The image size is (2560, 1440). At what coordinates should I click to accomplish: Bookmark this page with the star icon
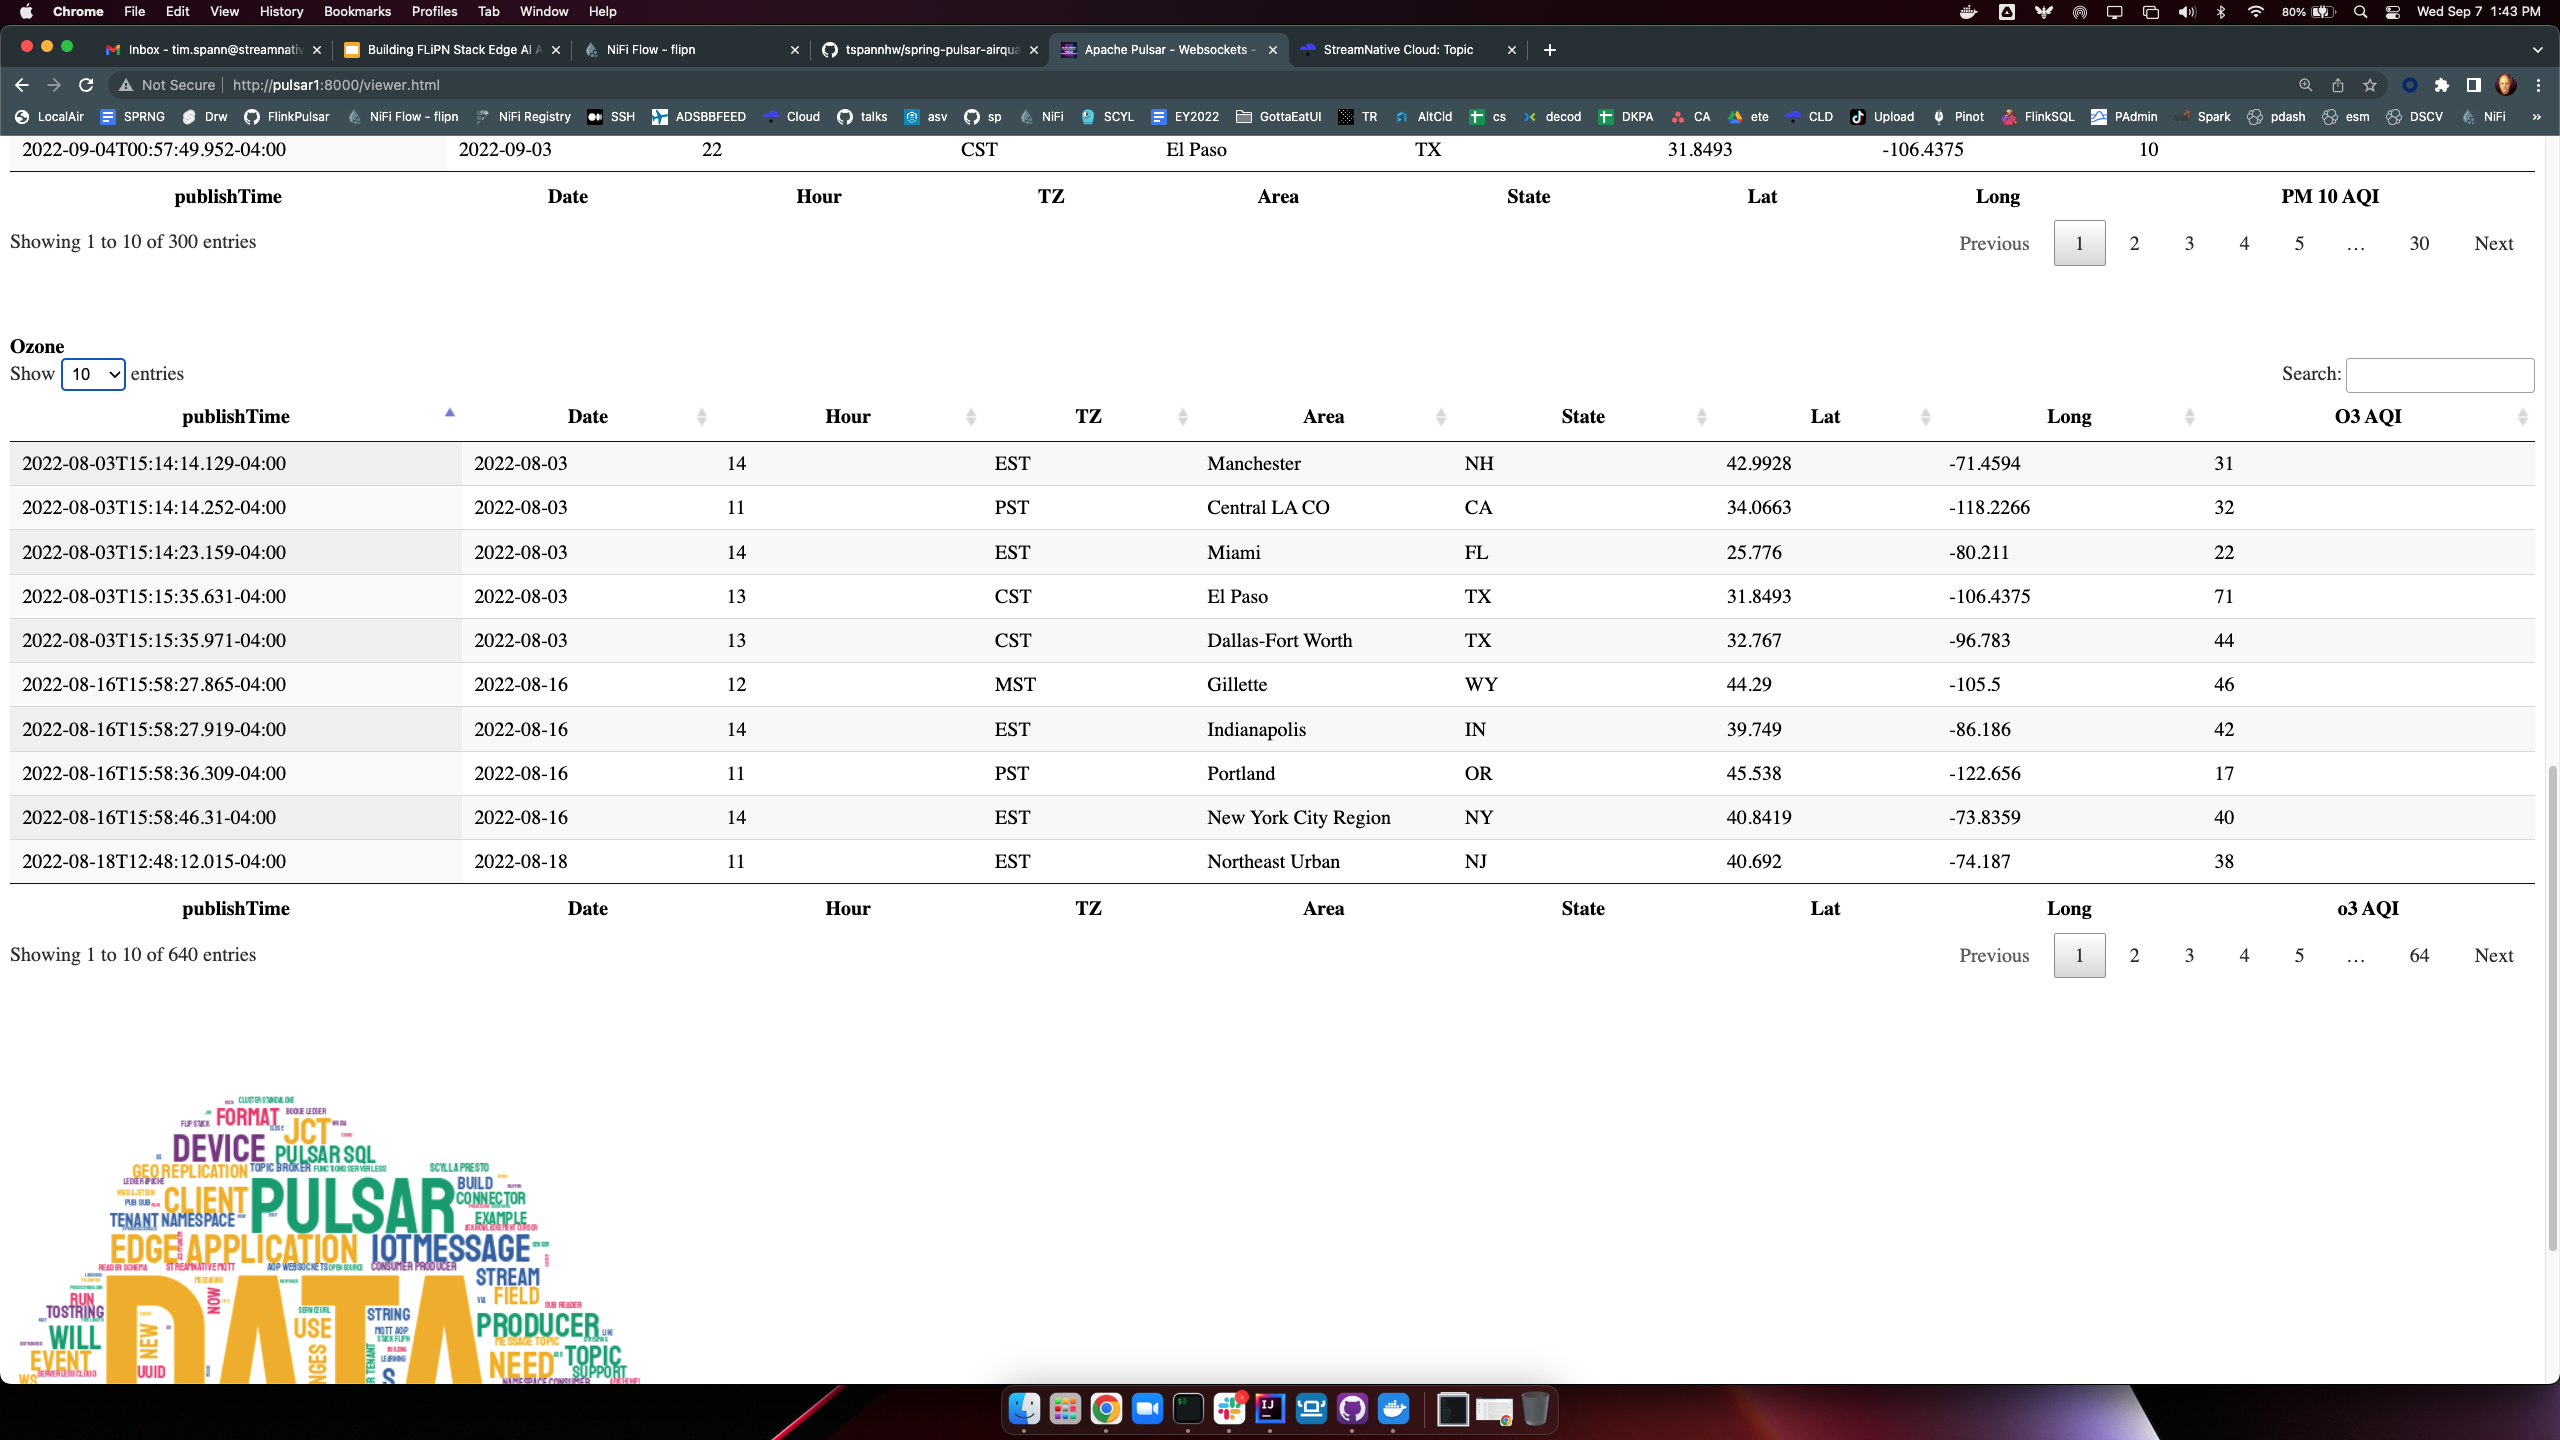(2370, 85)
